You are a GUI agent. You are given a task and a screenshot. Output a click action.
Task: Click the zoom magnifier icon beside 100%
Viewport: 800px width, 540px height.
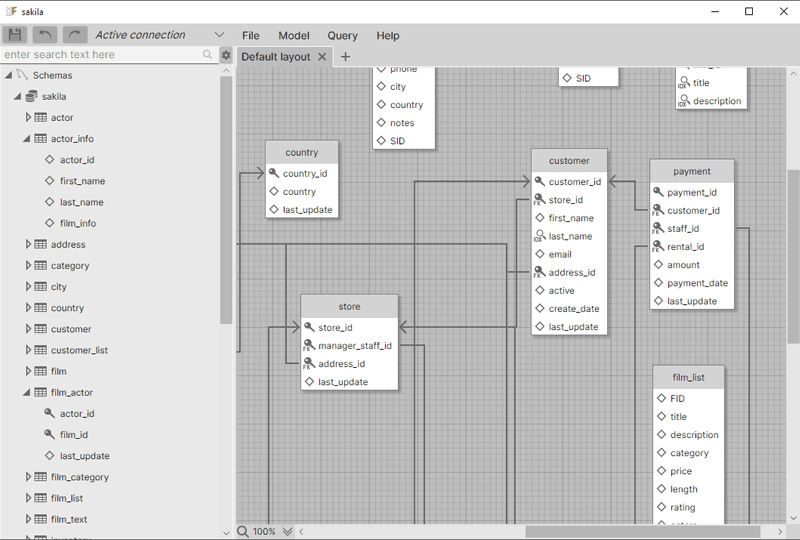[x=243, y=531]
